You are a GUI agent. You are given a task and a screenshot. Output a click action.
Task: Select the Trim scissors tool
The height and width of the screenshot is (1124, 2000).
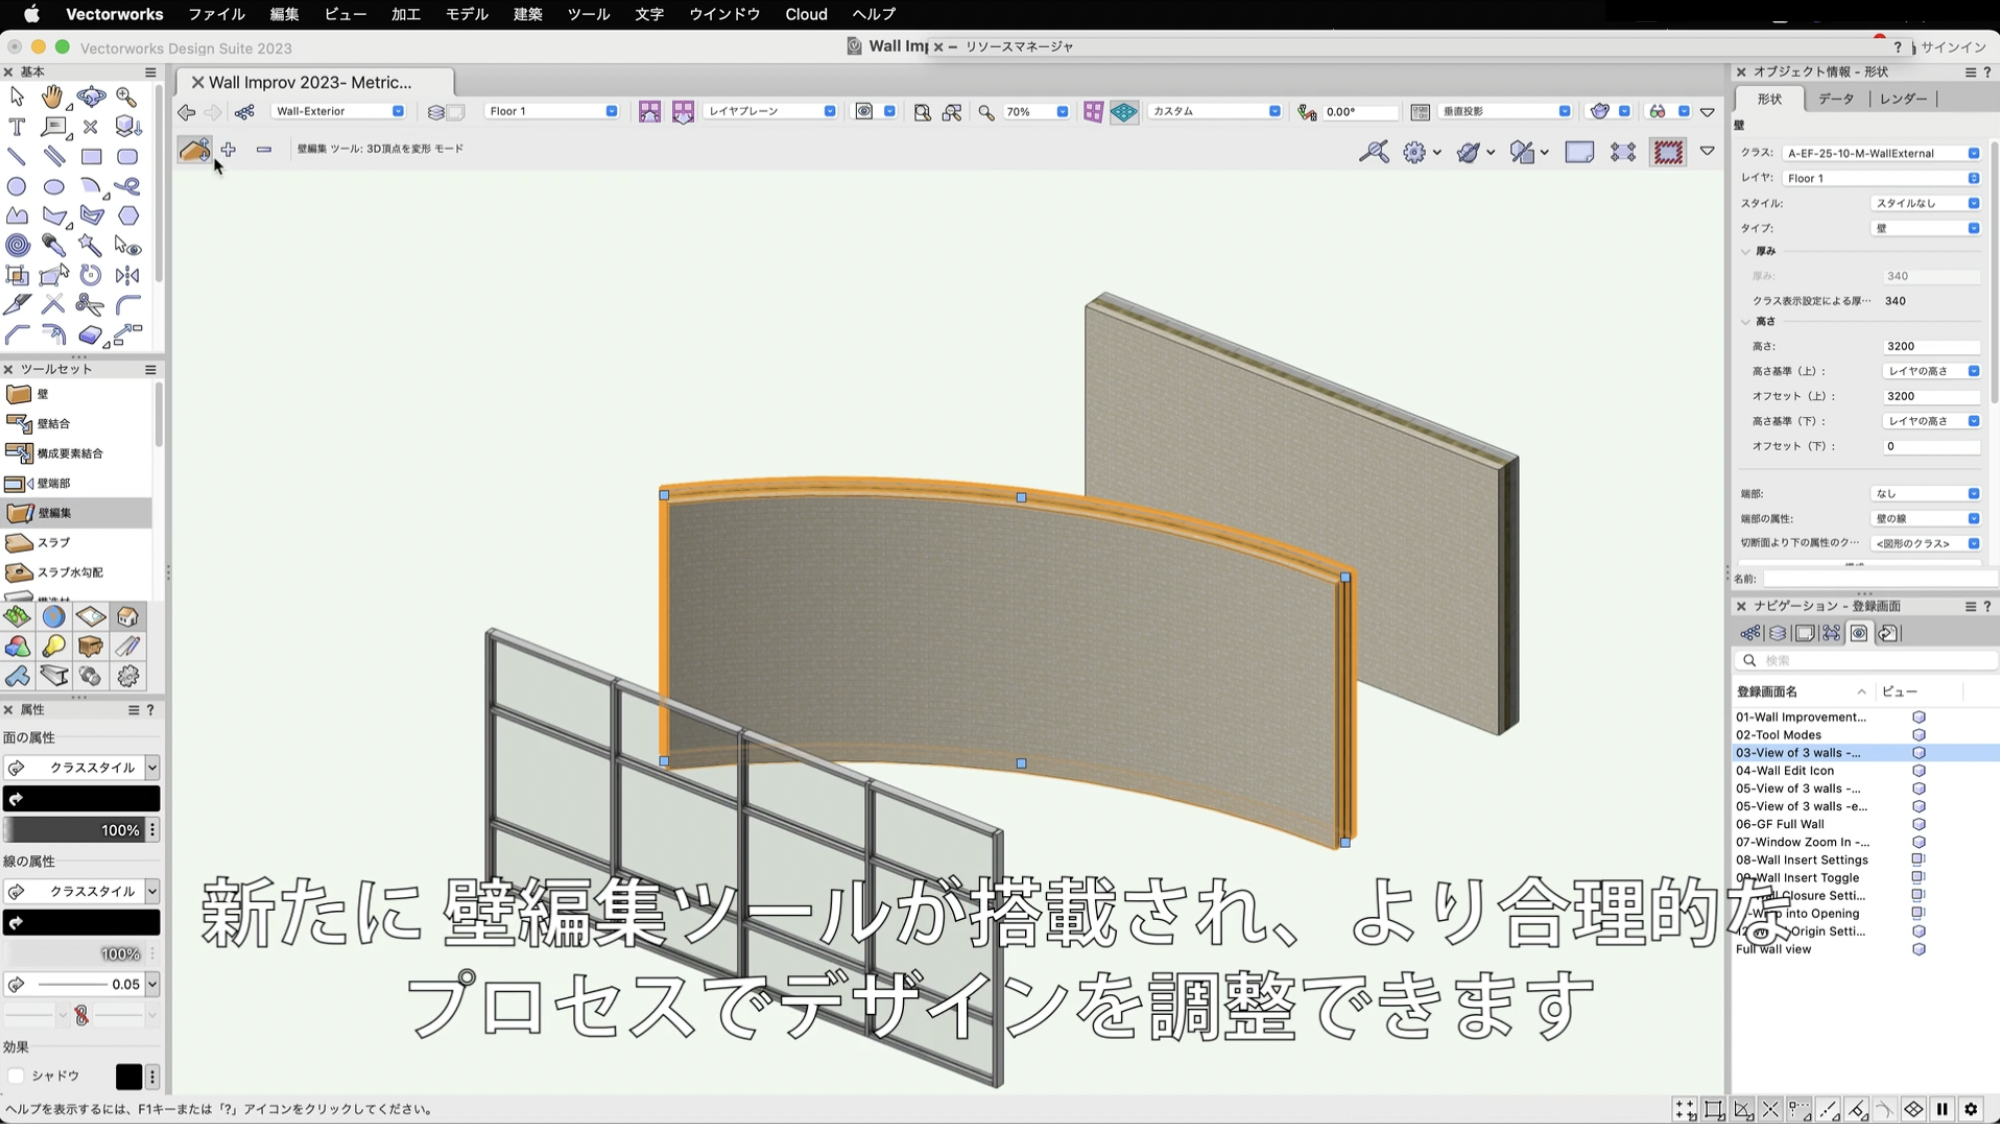point(91,305)
